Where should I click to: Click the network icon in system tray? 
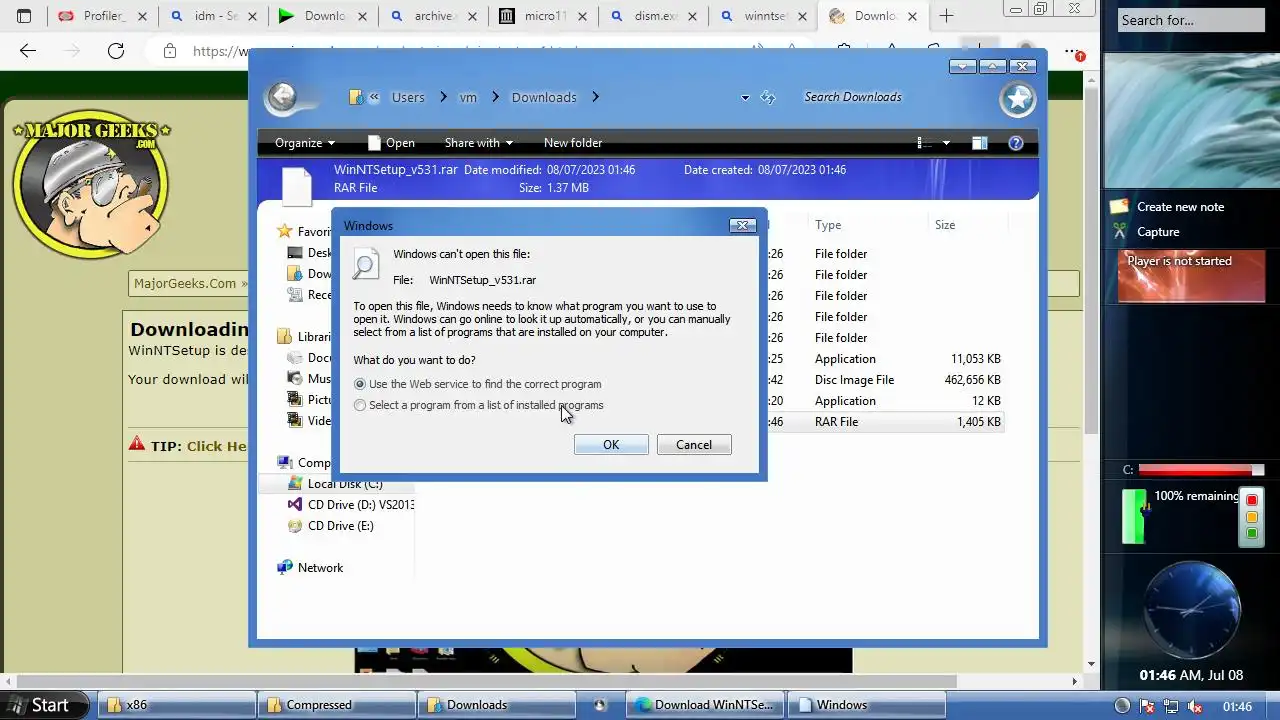[x=1170, y=706]
